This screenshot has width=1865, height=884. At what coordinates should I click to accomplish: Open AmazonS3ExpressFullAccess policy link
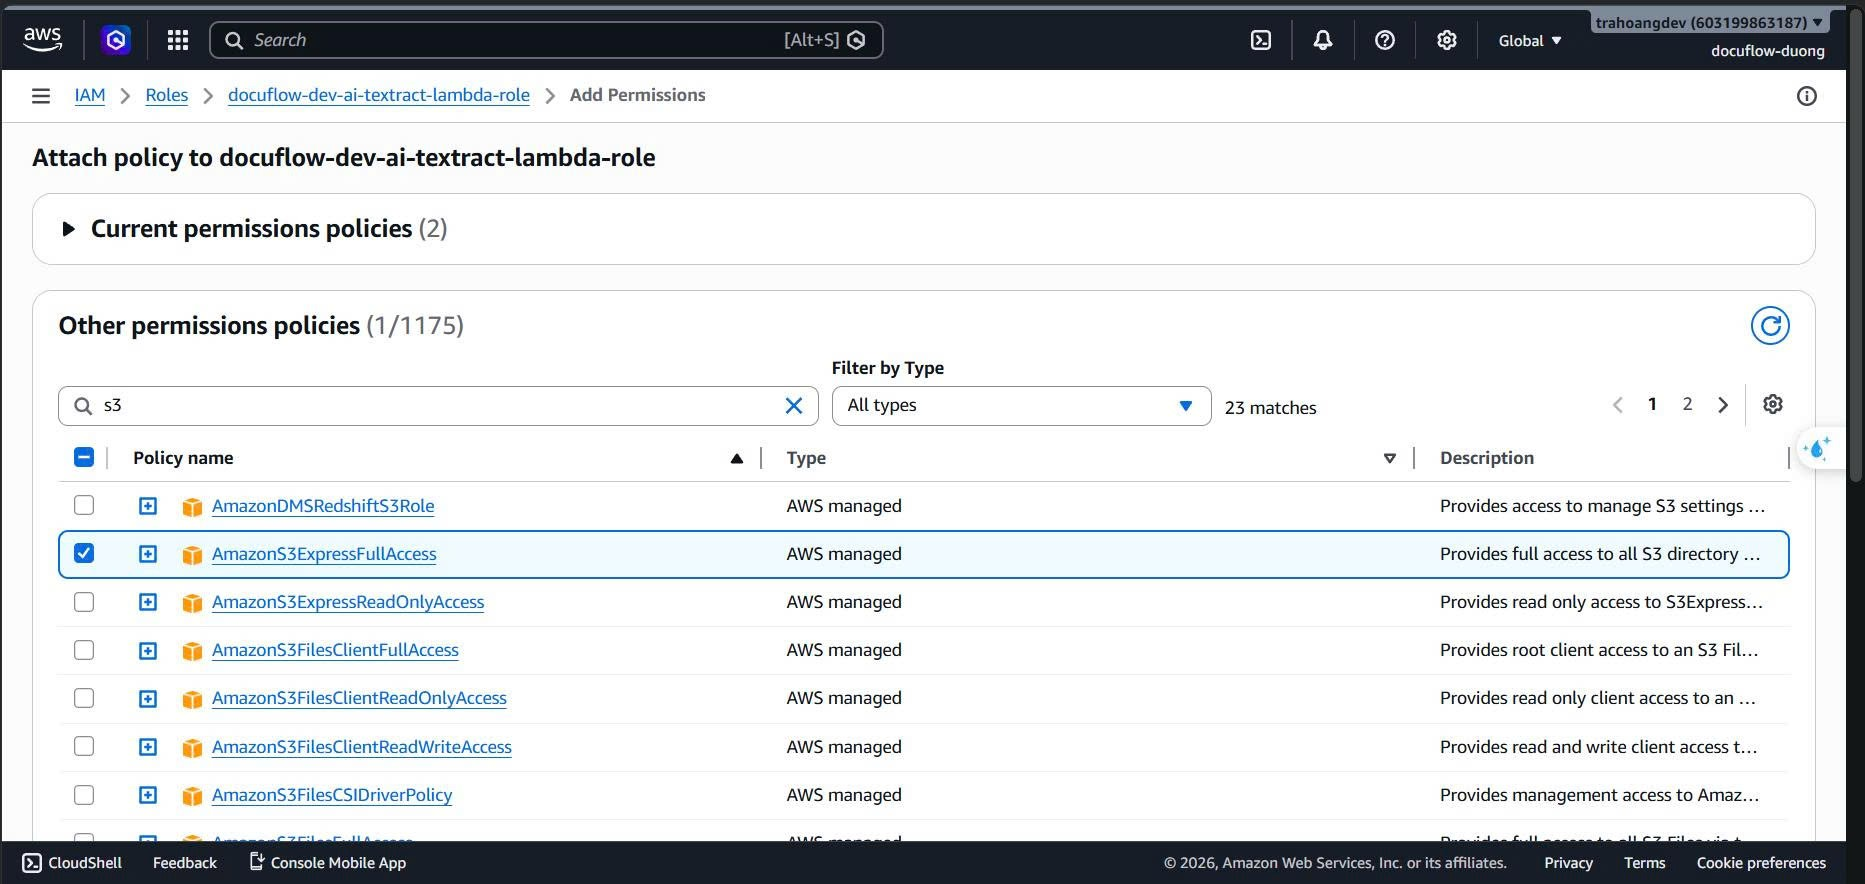[x=324, y=554]
